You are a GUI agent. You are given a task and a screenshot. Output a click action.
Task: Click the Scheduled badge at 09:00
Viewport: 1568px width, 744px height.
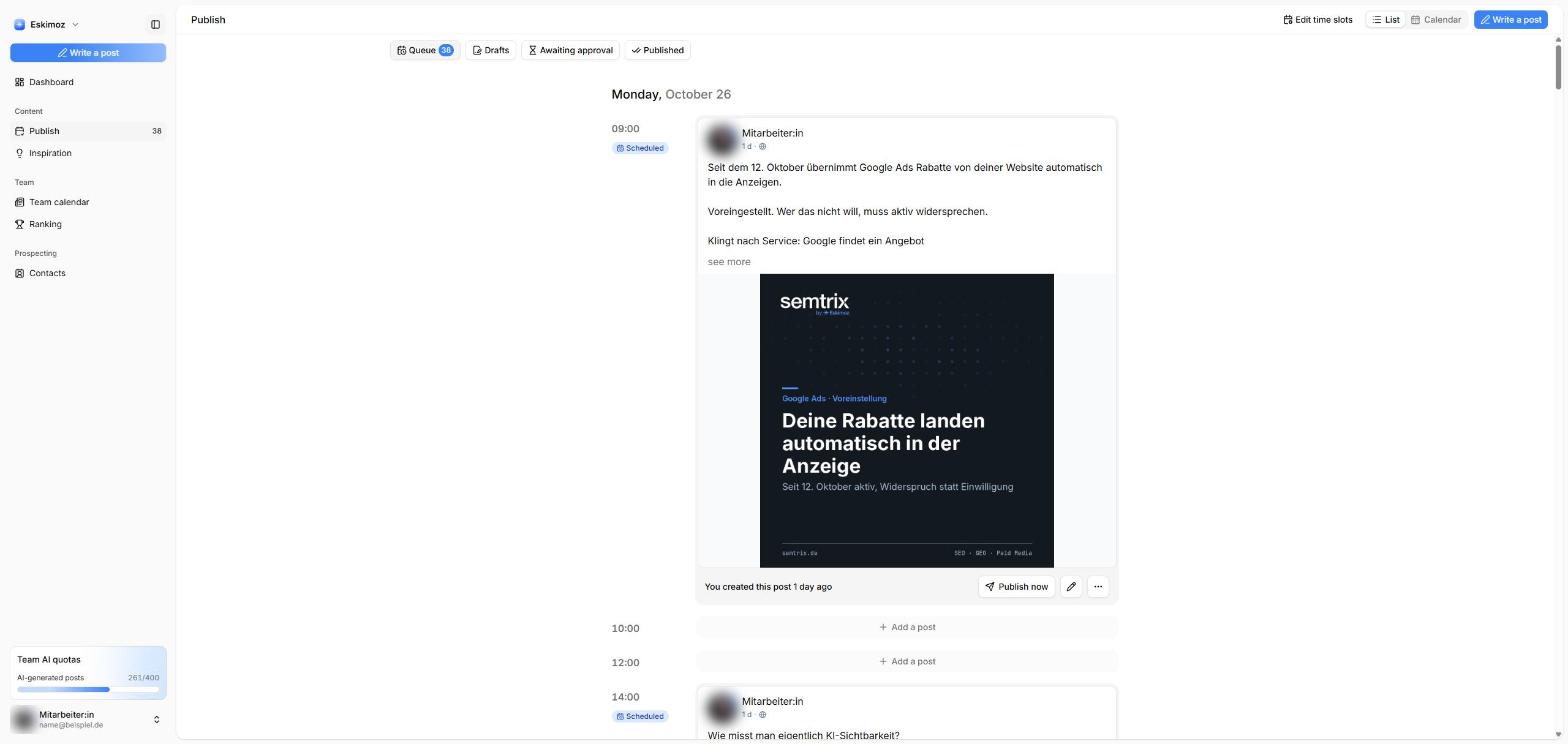click(640, 148)
